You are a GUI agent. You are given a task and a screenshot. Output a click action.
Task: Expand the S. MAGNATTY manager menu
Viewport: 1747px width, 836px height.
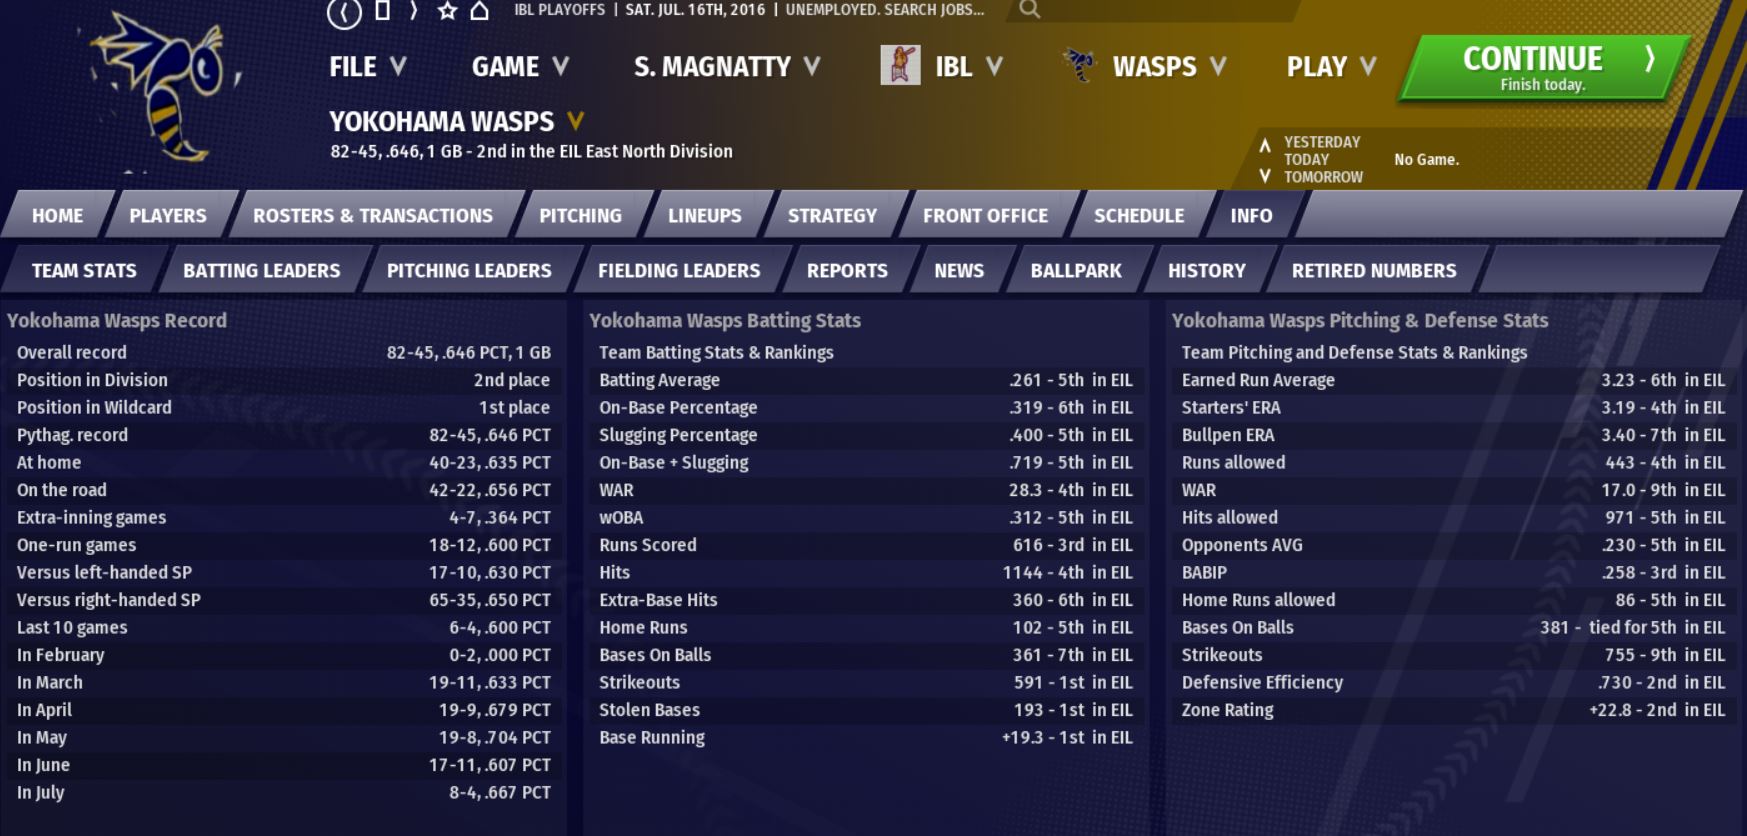[726, 67]
